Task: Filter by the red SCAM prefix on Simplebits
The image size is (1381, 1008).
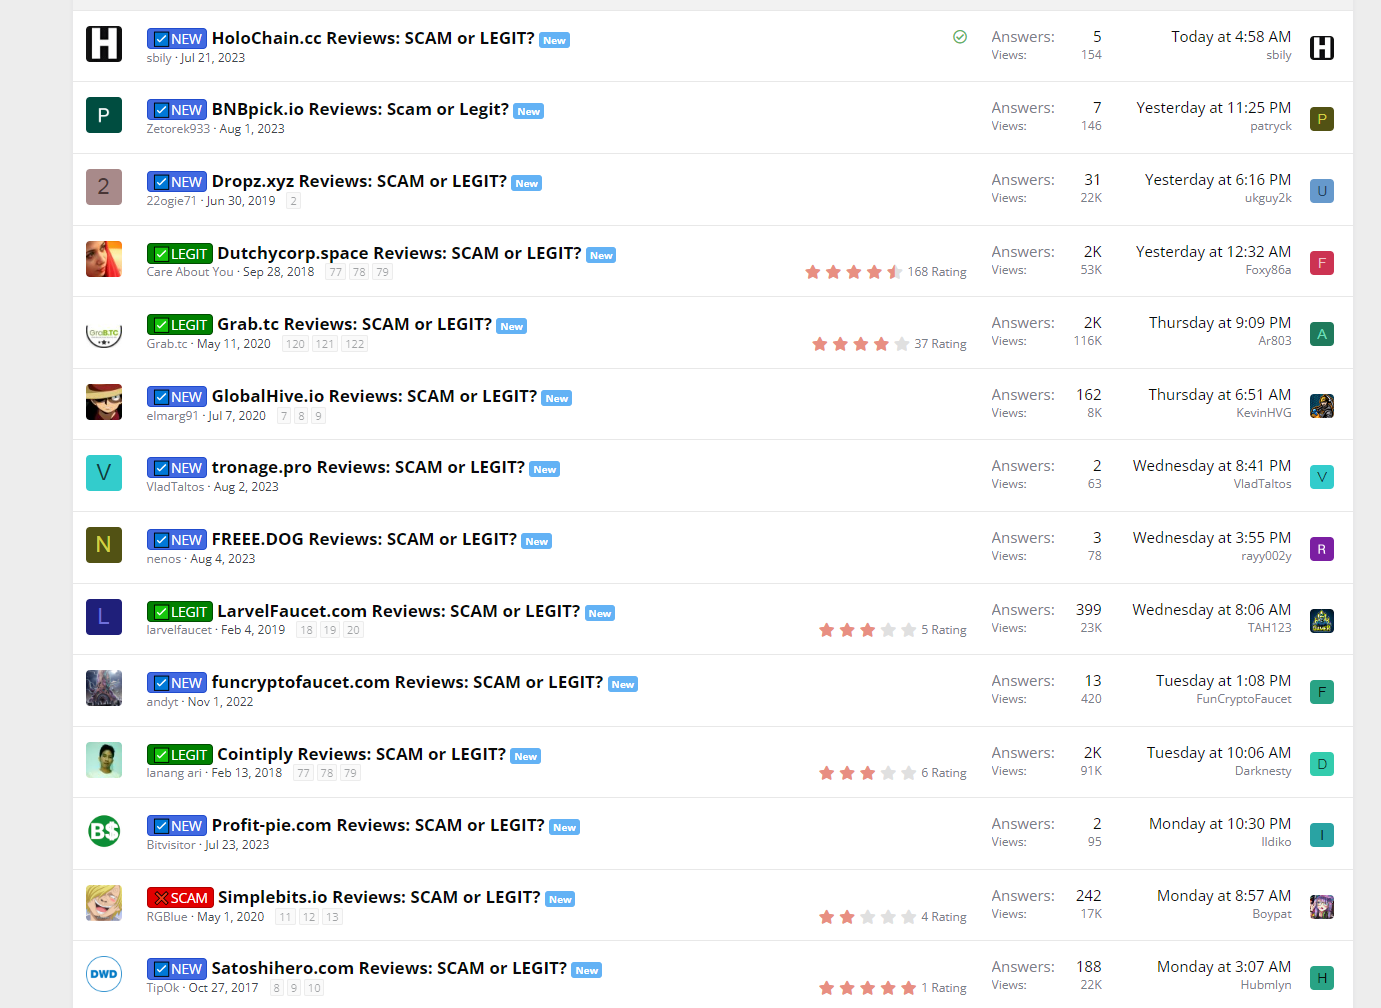Action: click(180, 898)
